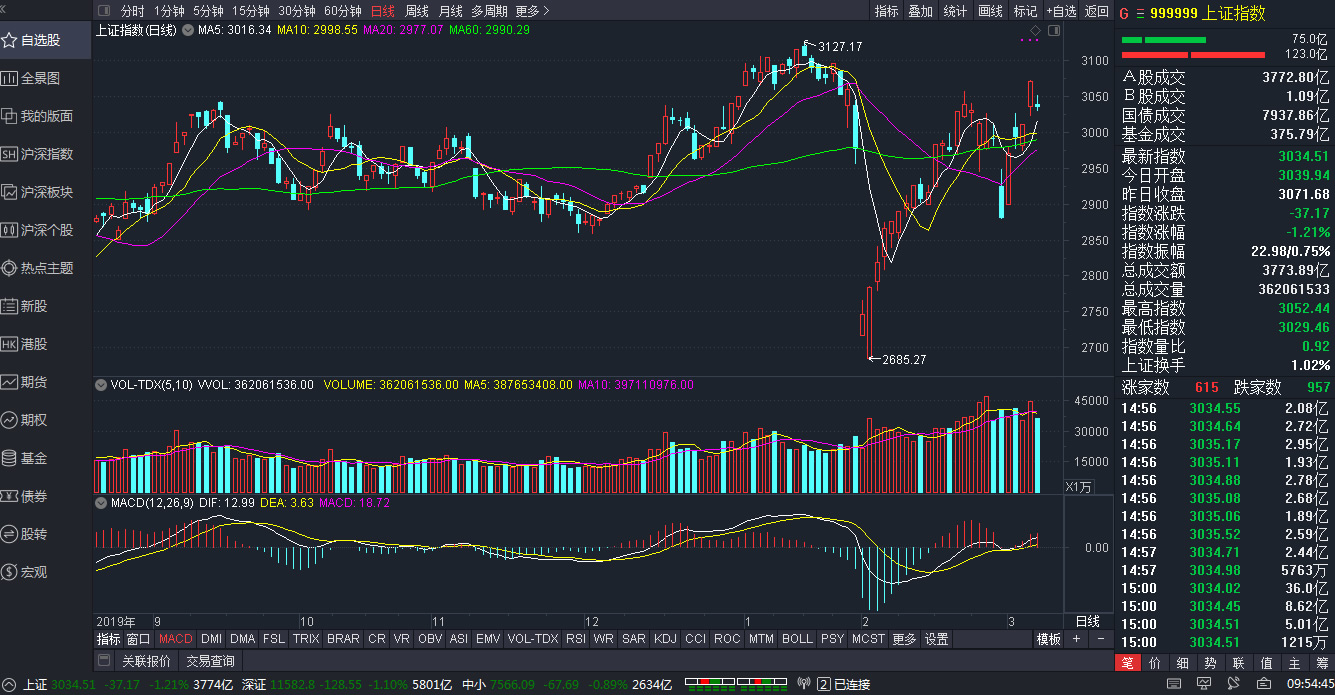Click the +自选 add to watchlist button
Viewport: 1335px width, 695px height.
(x=1061, y=11)
